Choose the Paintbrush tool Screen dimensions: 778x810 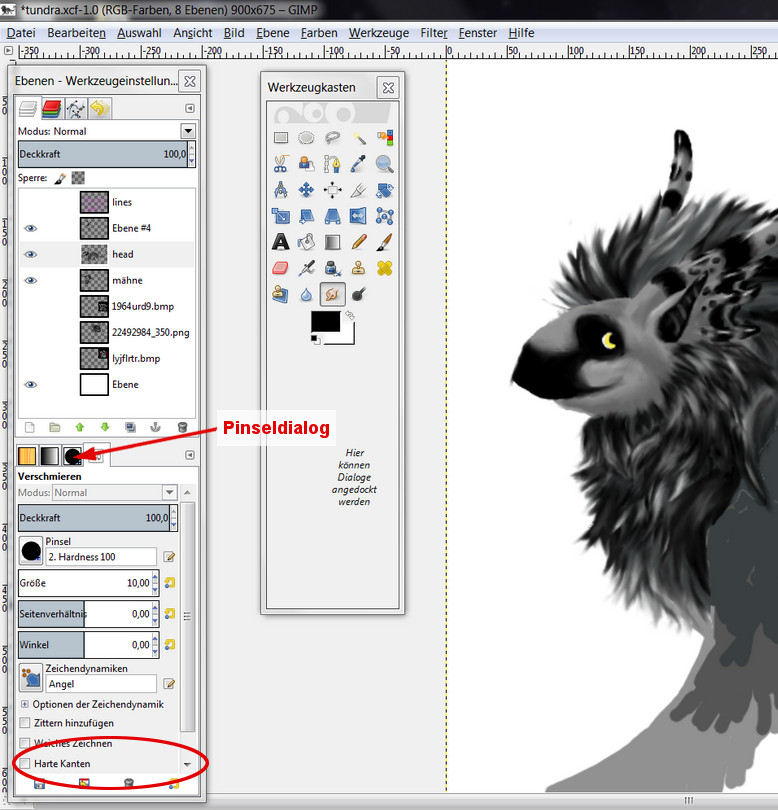385,242
